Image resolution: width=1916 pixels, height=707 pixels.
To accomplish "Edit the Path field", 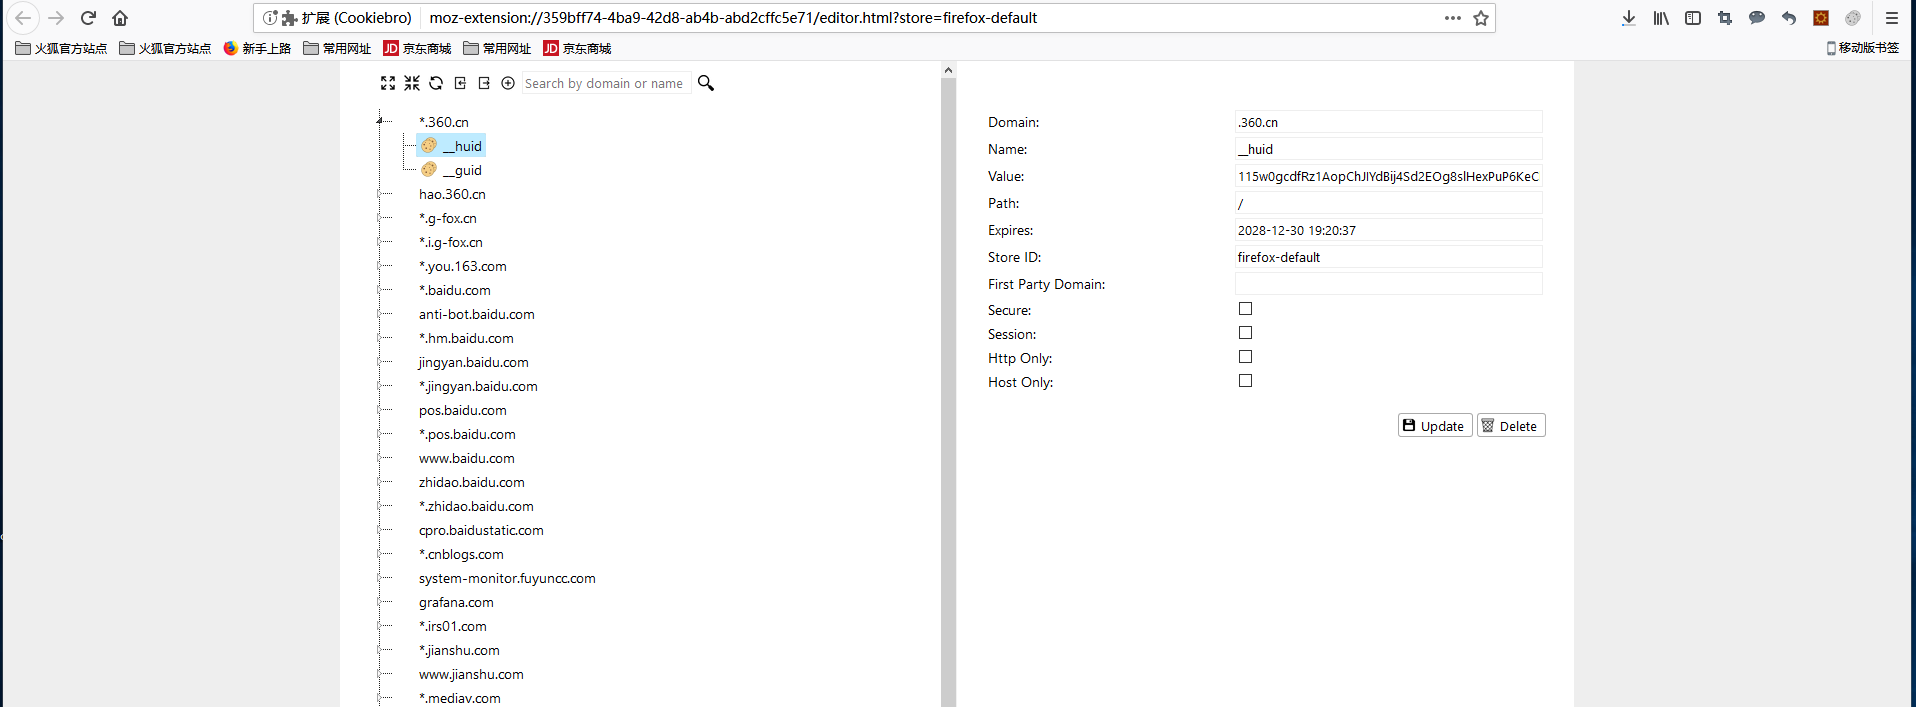I will point(1388,203).
